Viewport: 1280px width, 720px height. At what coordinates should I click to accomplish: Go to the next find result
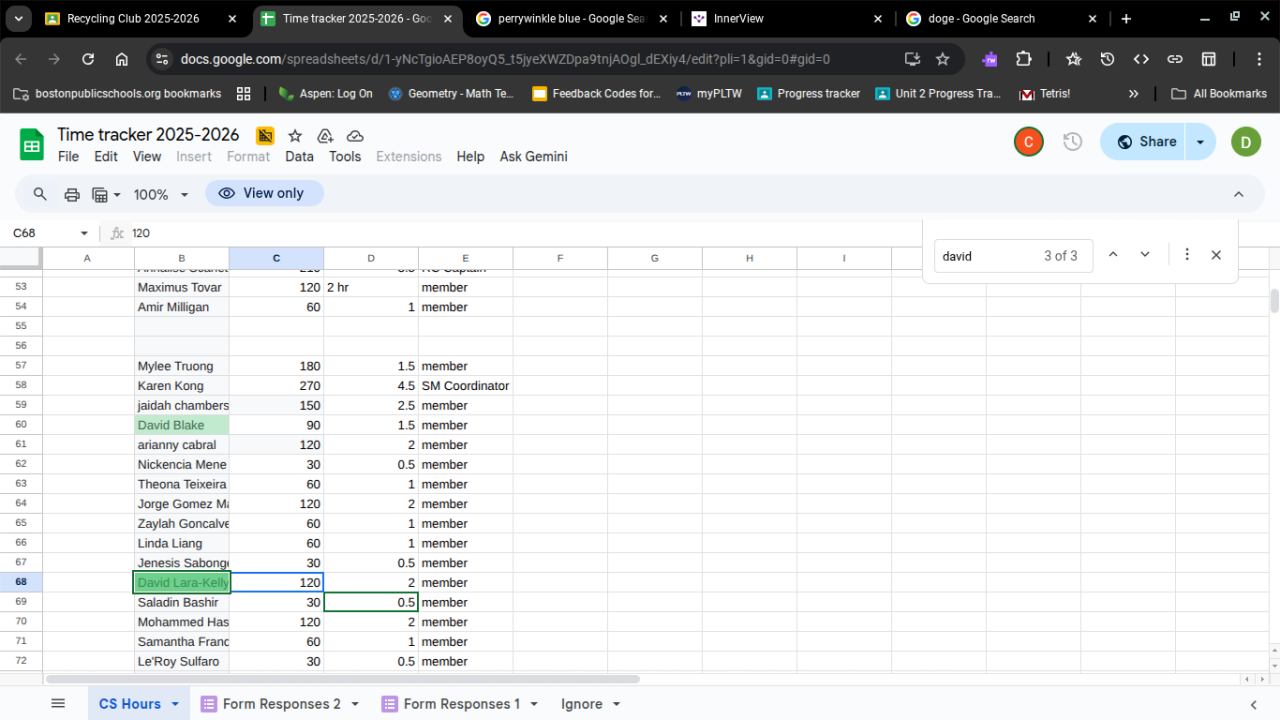pos(1145,255)
